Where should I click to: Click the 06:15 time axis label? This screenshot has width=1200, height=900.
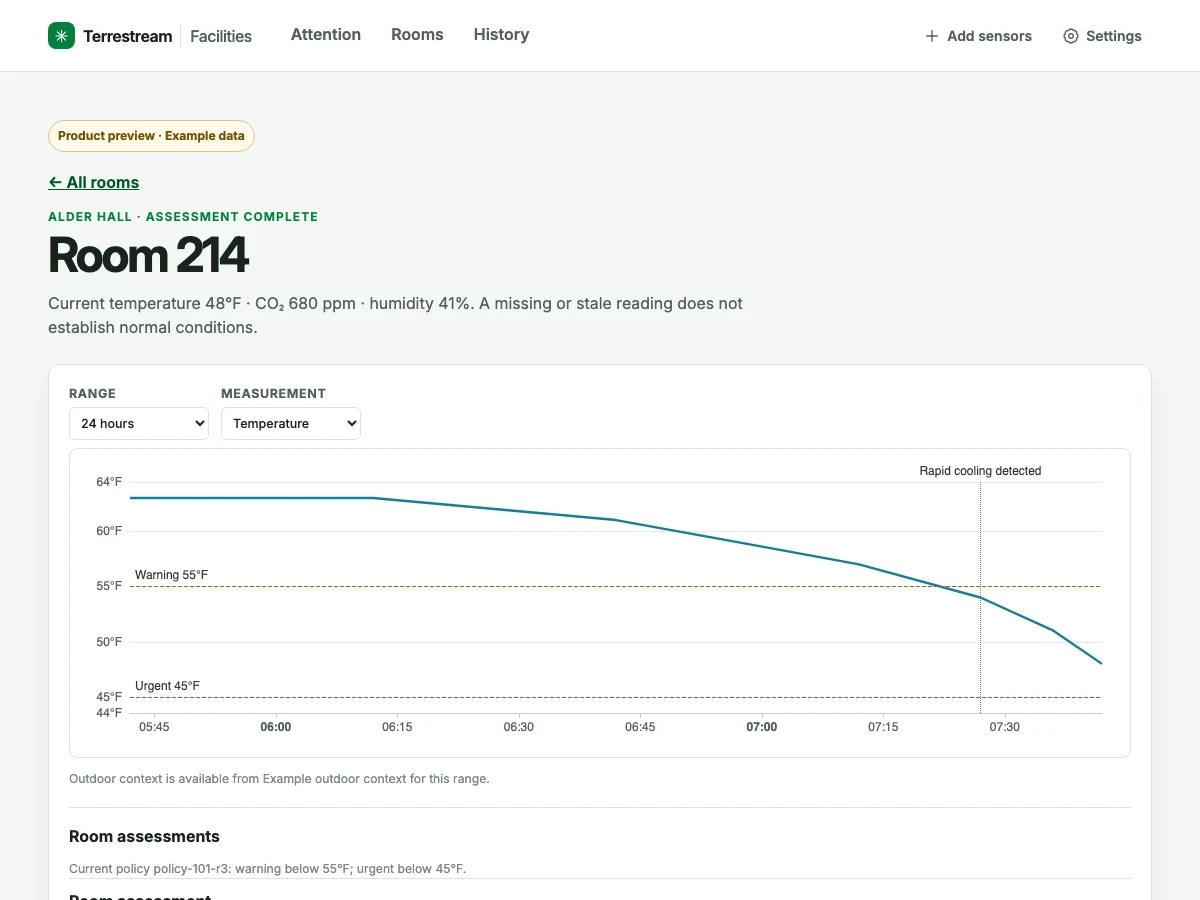click(397, 727)
